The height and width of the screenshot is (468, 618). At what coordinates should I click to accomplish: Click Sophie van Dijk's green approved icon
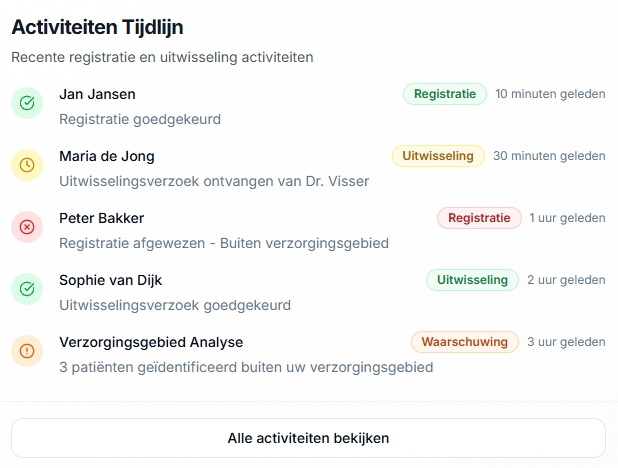27,289
